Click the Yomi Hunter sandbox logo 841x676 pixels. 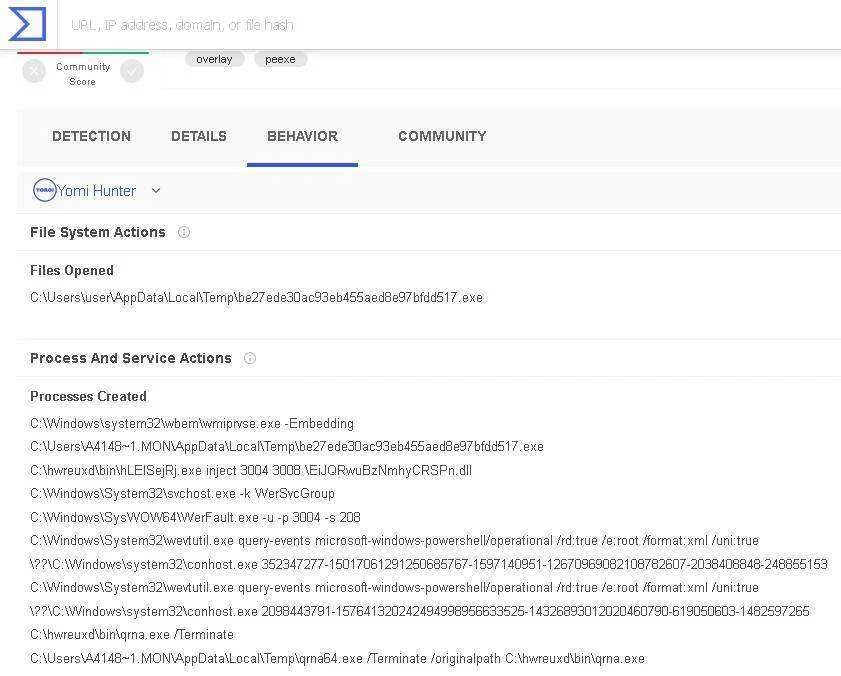tap(45, 190)
